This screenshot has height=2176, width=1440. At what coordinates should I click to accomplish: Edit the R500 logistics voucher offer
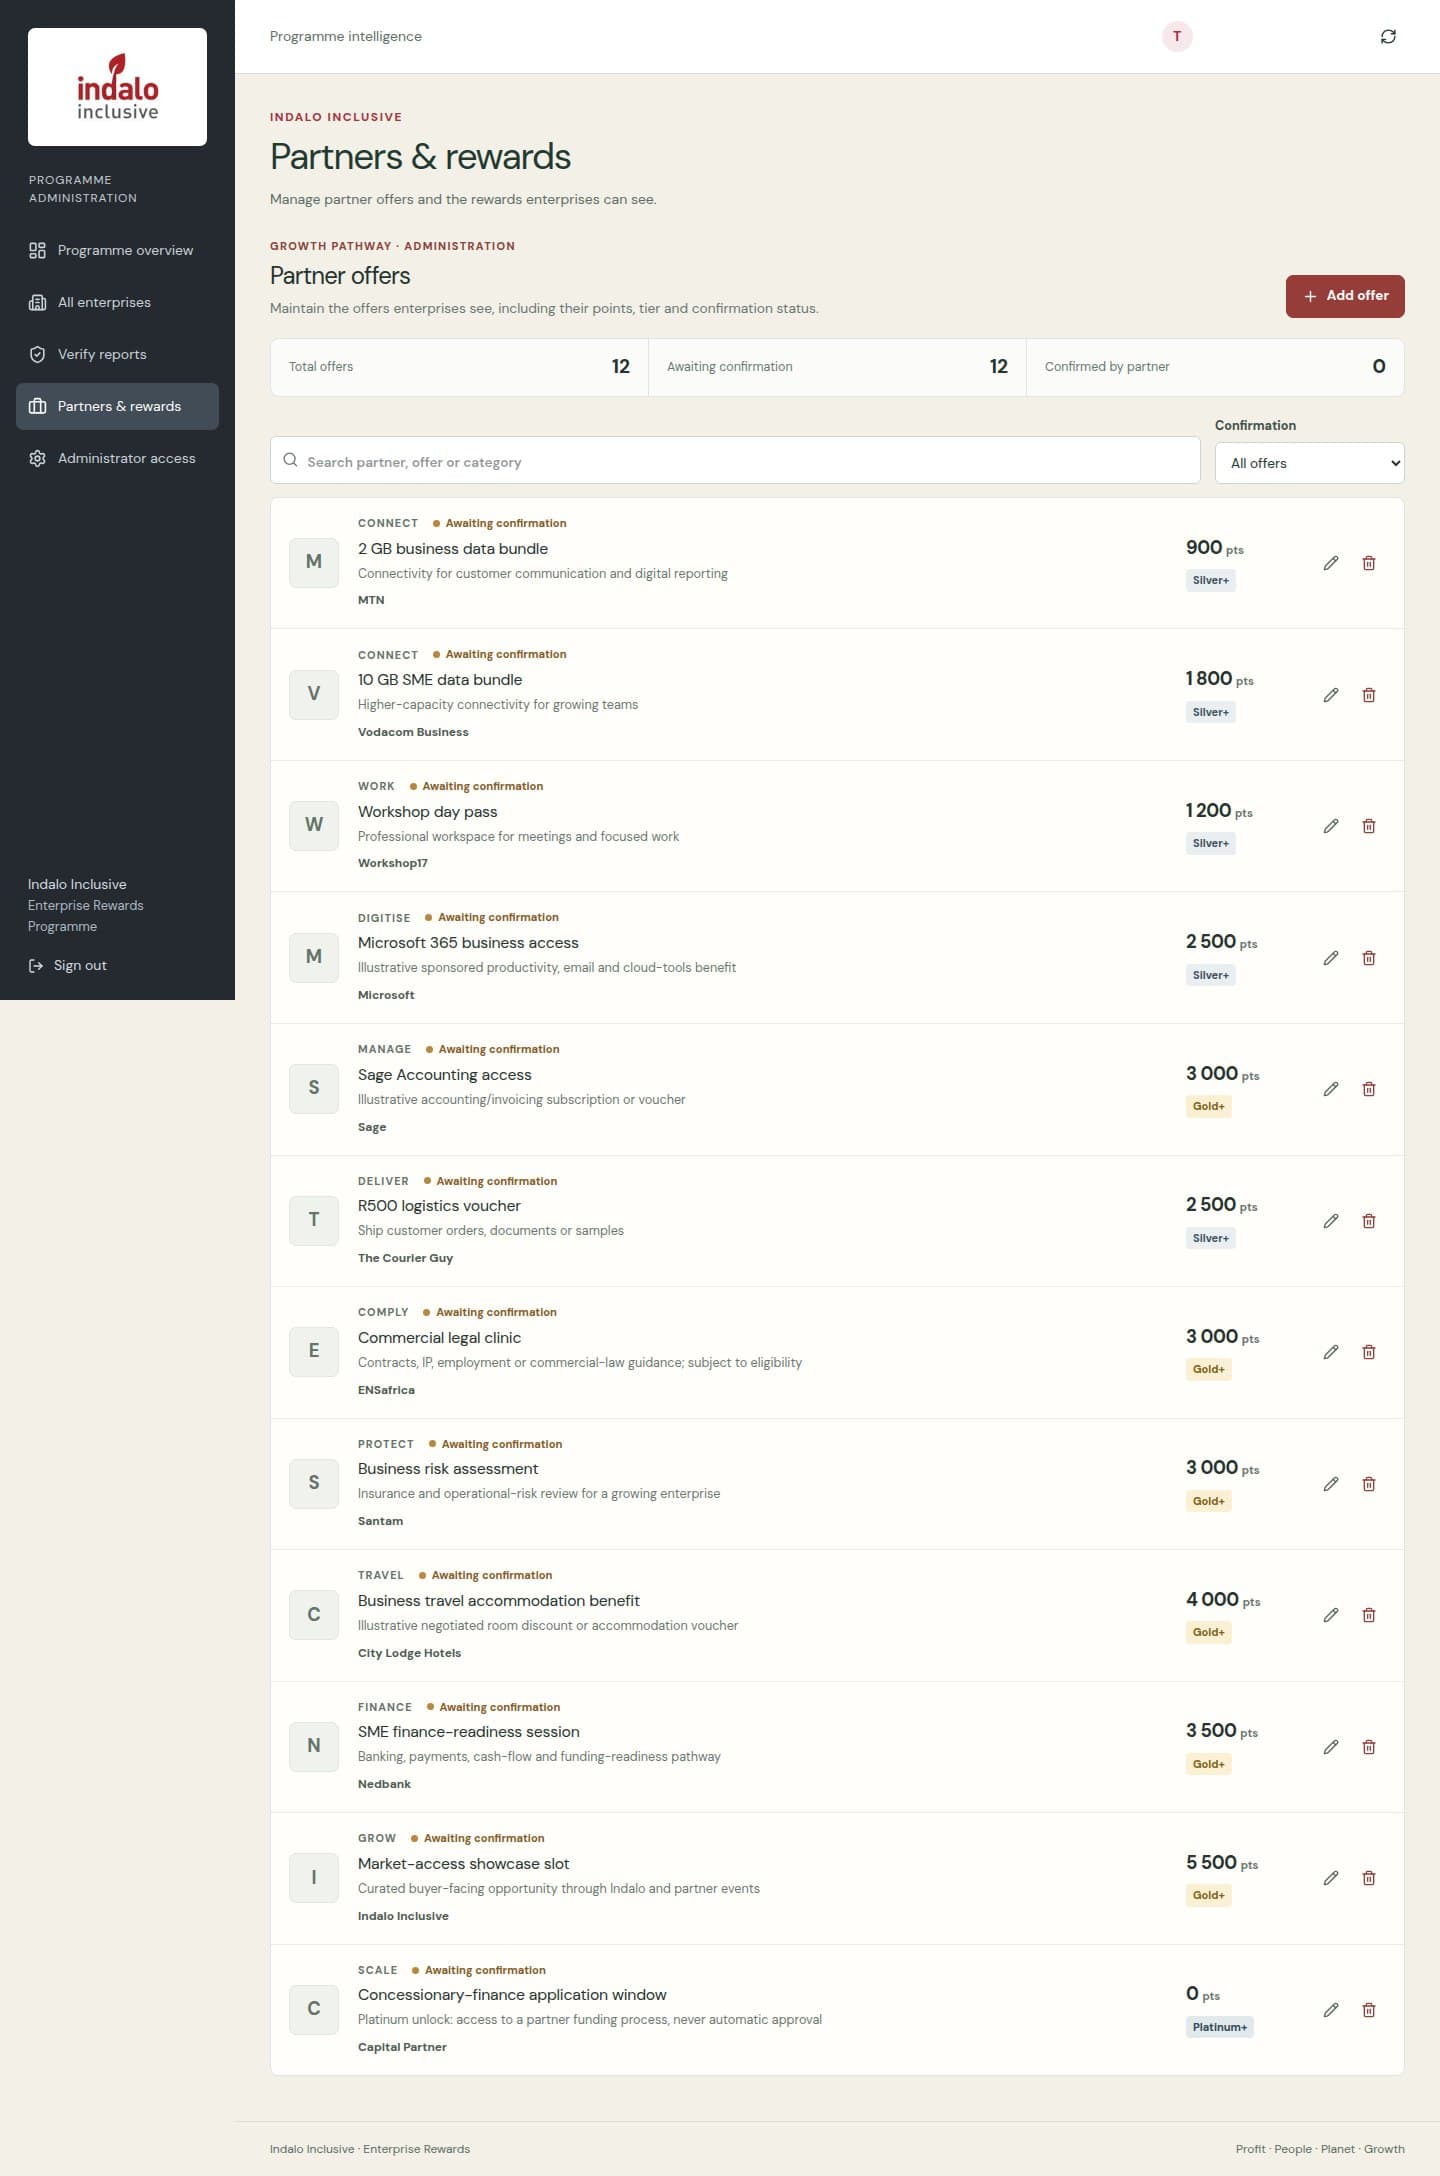pos(1331,1221)
